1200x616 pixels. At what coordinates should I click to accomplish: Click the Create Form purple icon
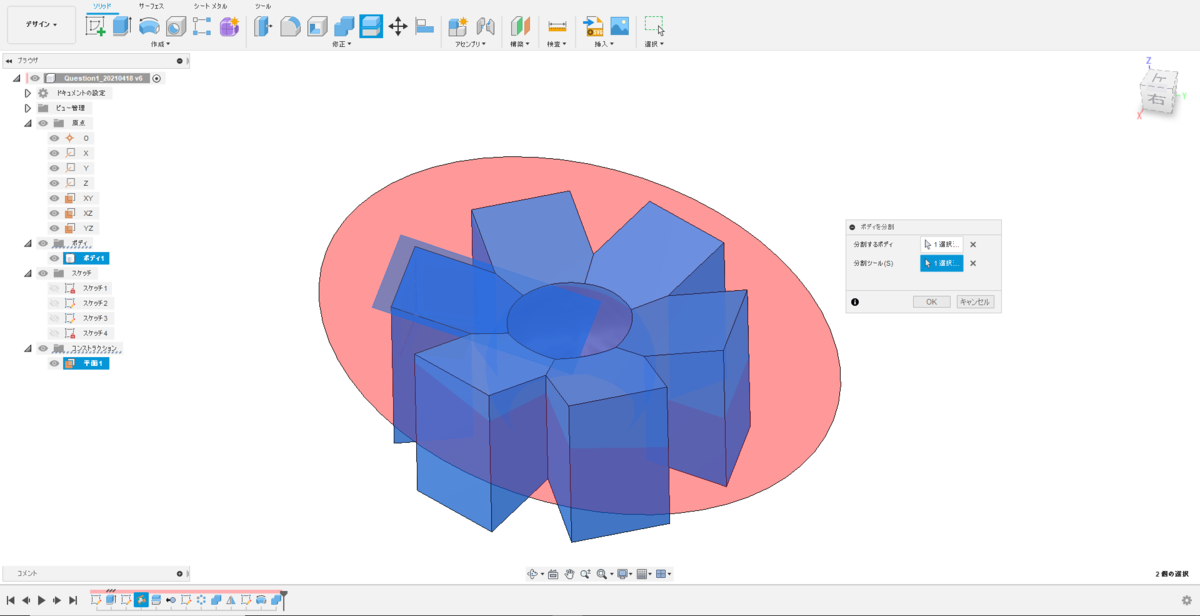229,27
